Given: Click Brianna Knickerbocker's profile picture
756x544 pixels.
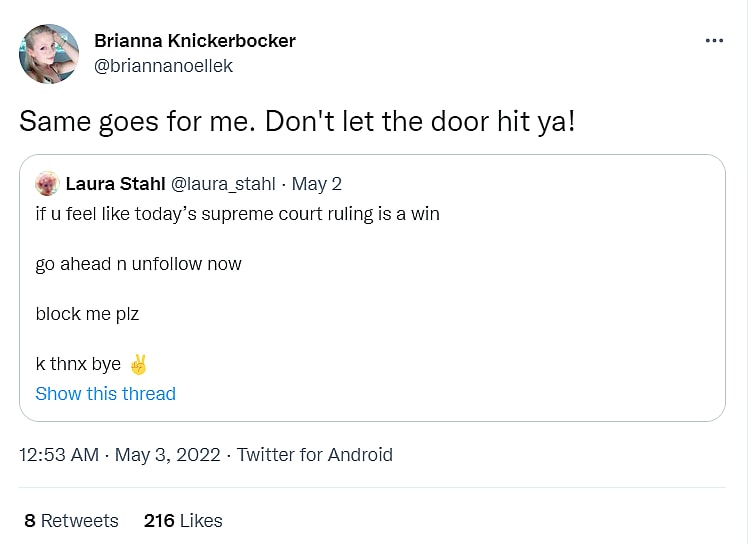Looking at the screenshot, I should 49,54.
